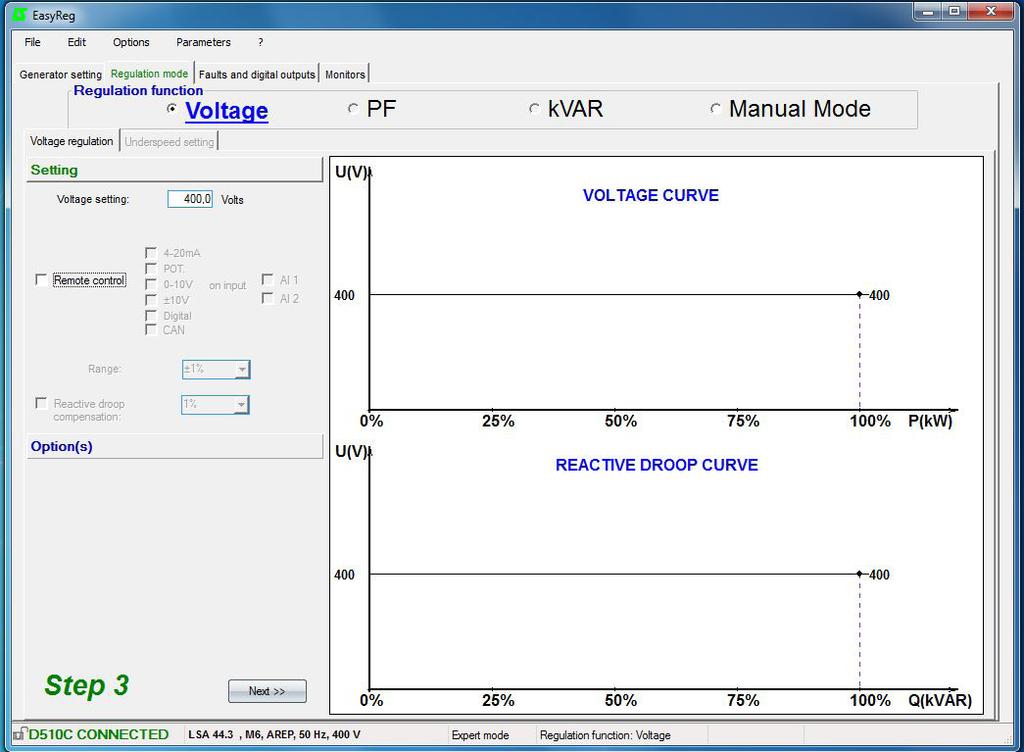The height and width of the screenshot is (752, 1024).
Task: Open the Parameters menu
Action: (x=203, y=42)
